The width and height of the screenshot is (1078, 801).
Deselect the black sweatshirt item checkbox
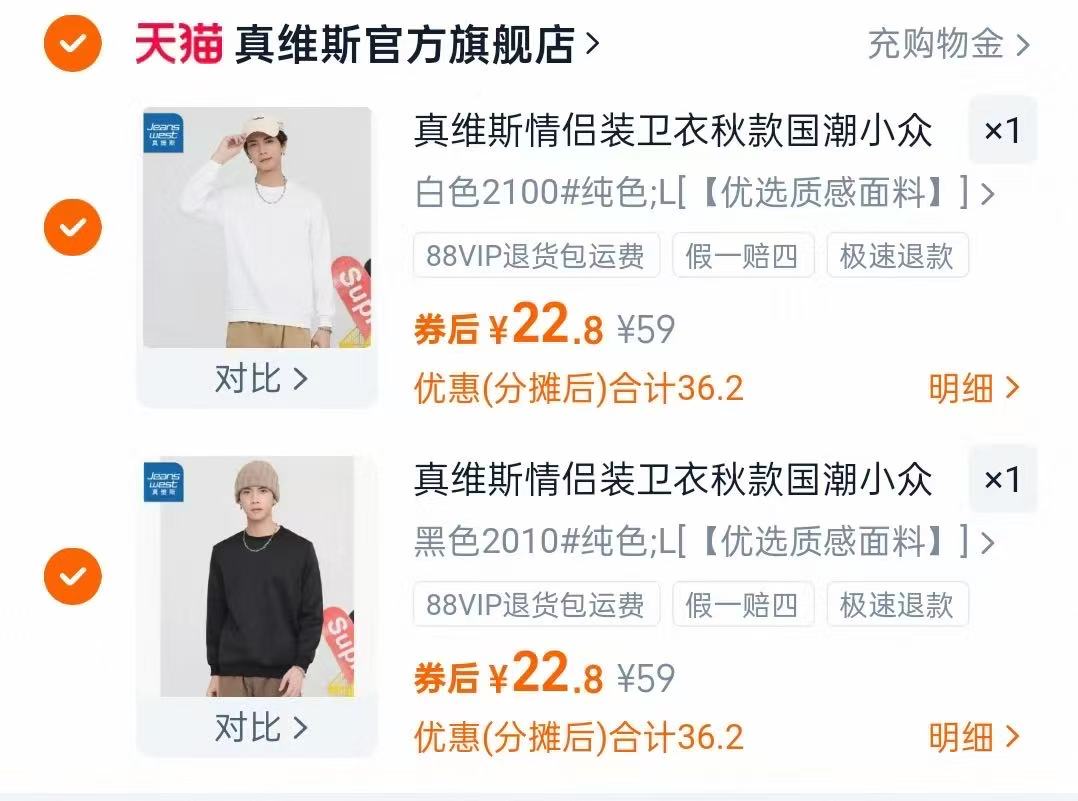click(x=73, y=576)
